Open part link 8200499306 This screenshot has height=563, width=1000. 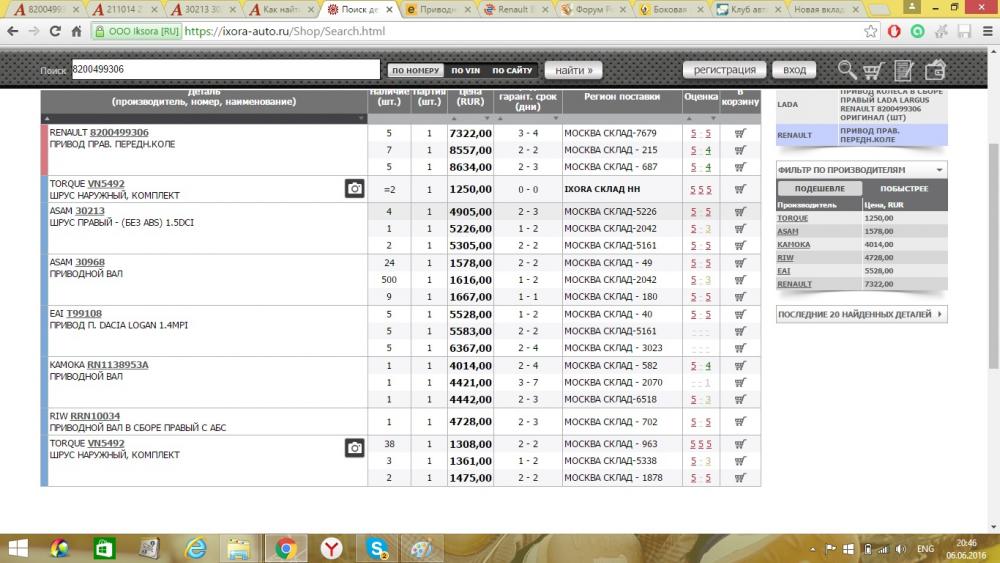coord(119,133)
